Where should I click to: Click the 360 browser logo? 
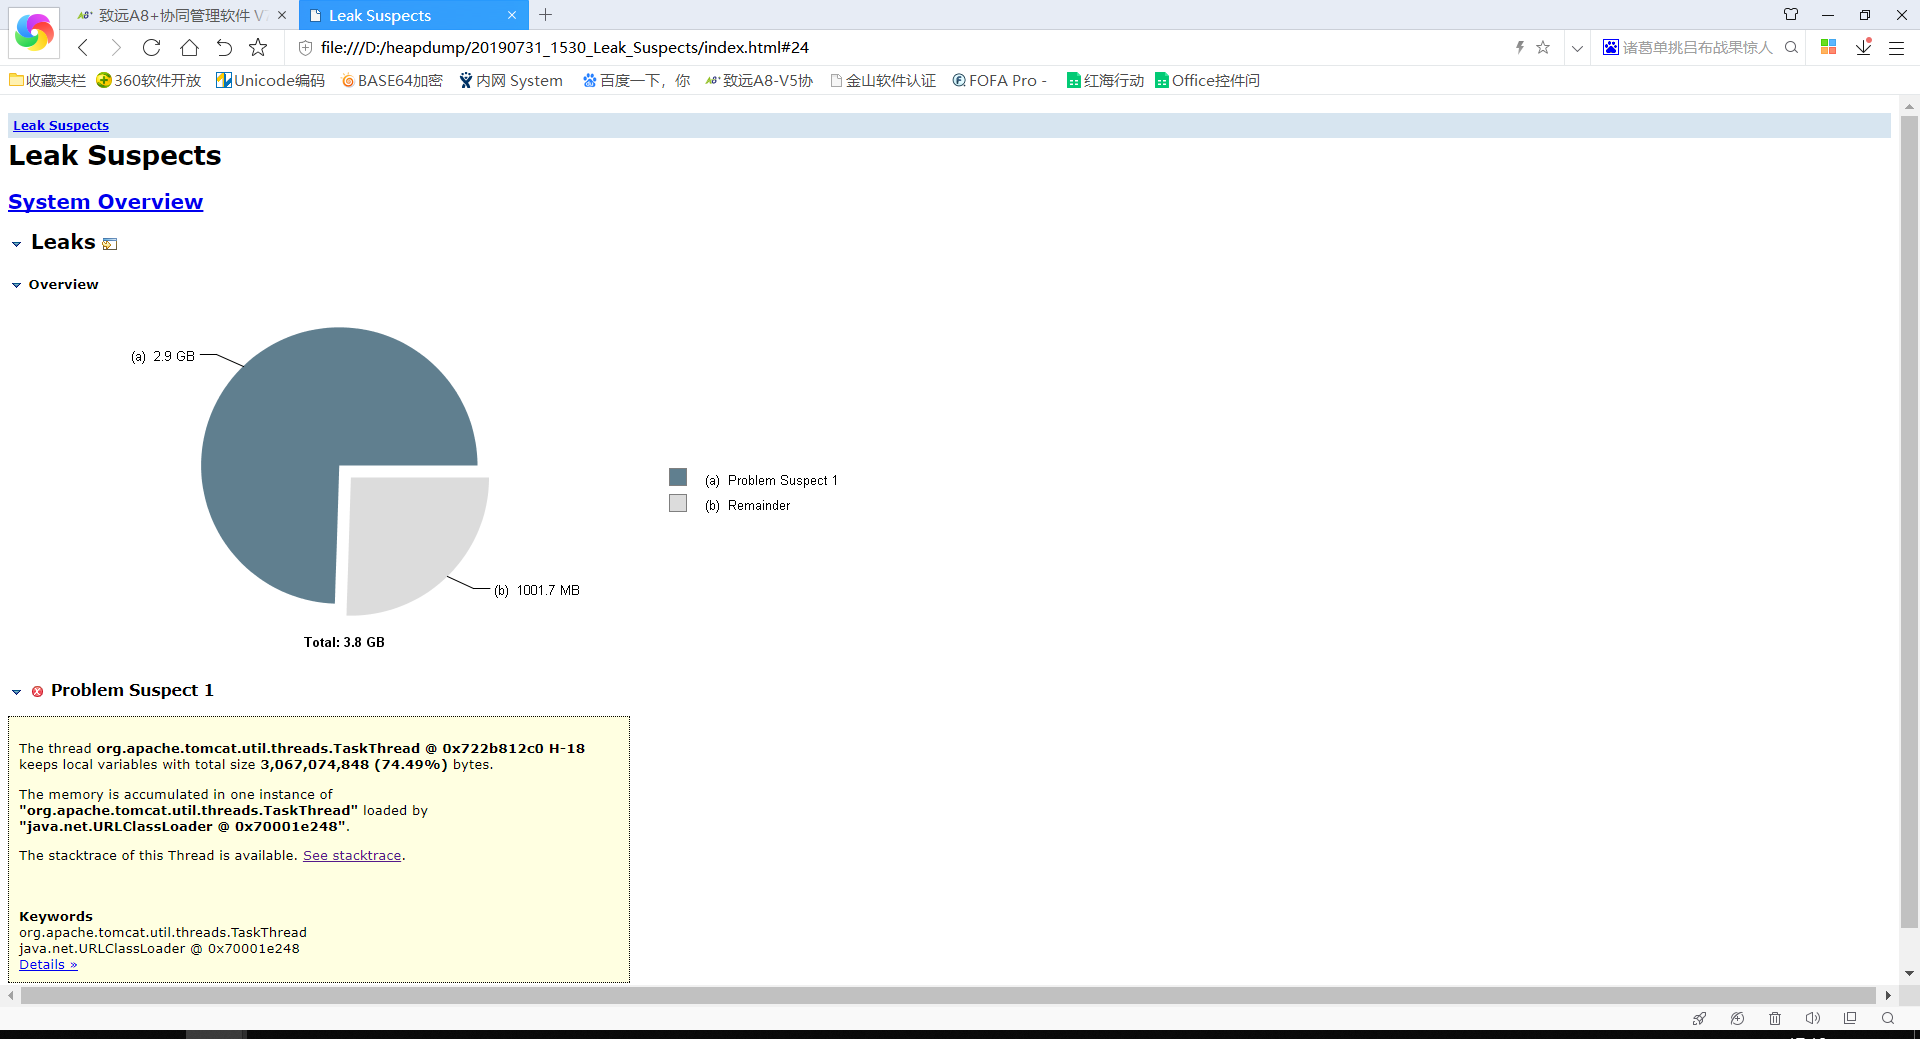tap(34, 32)
